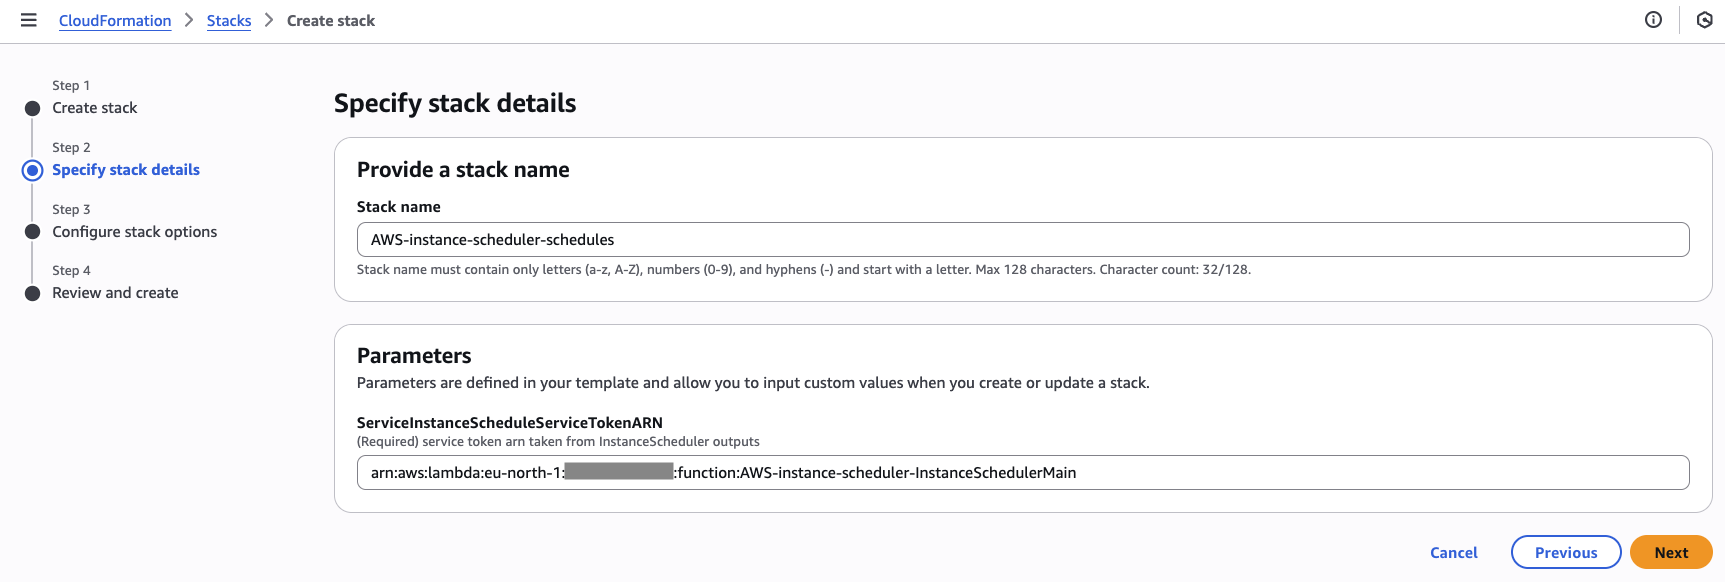Open the info help panel icon

click(1653, 20)
